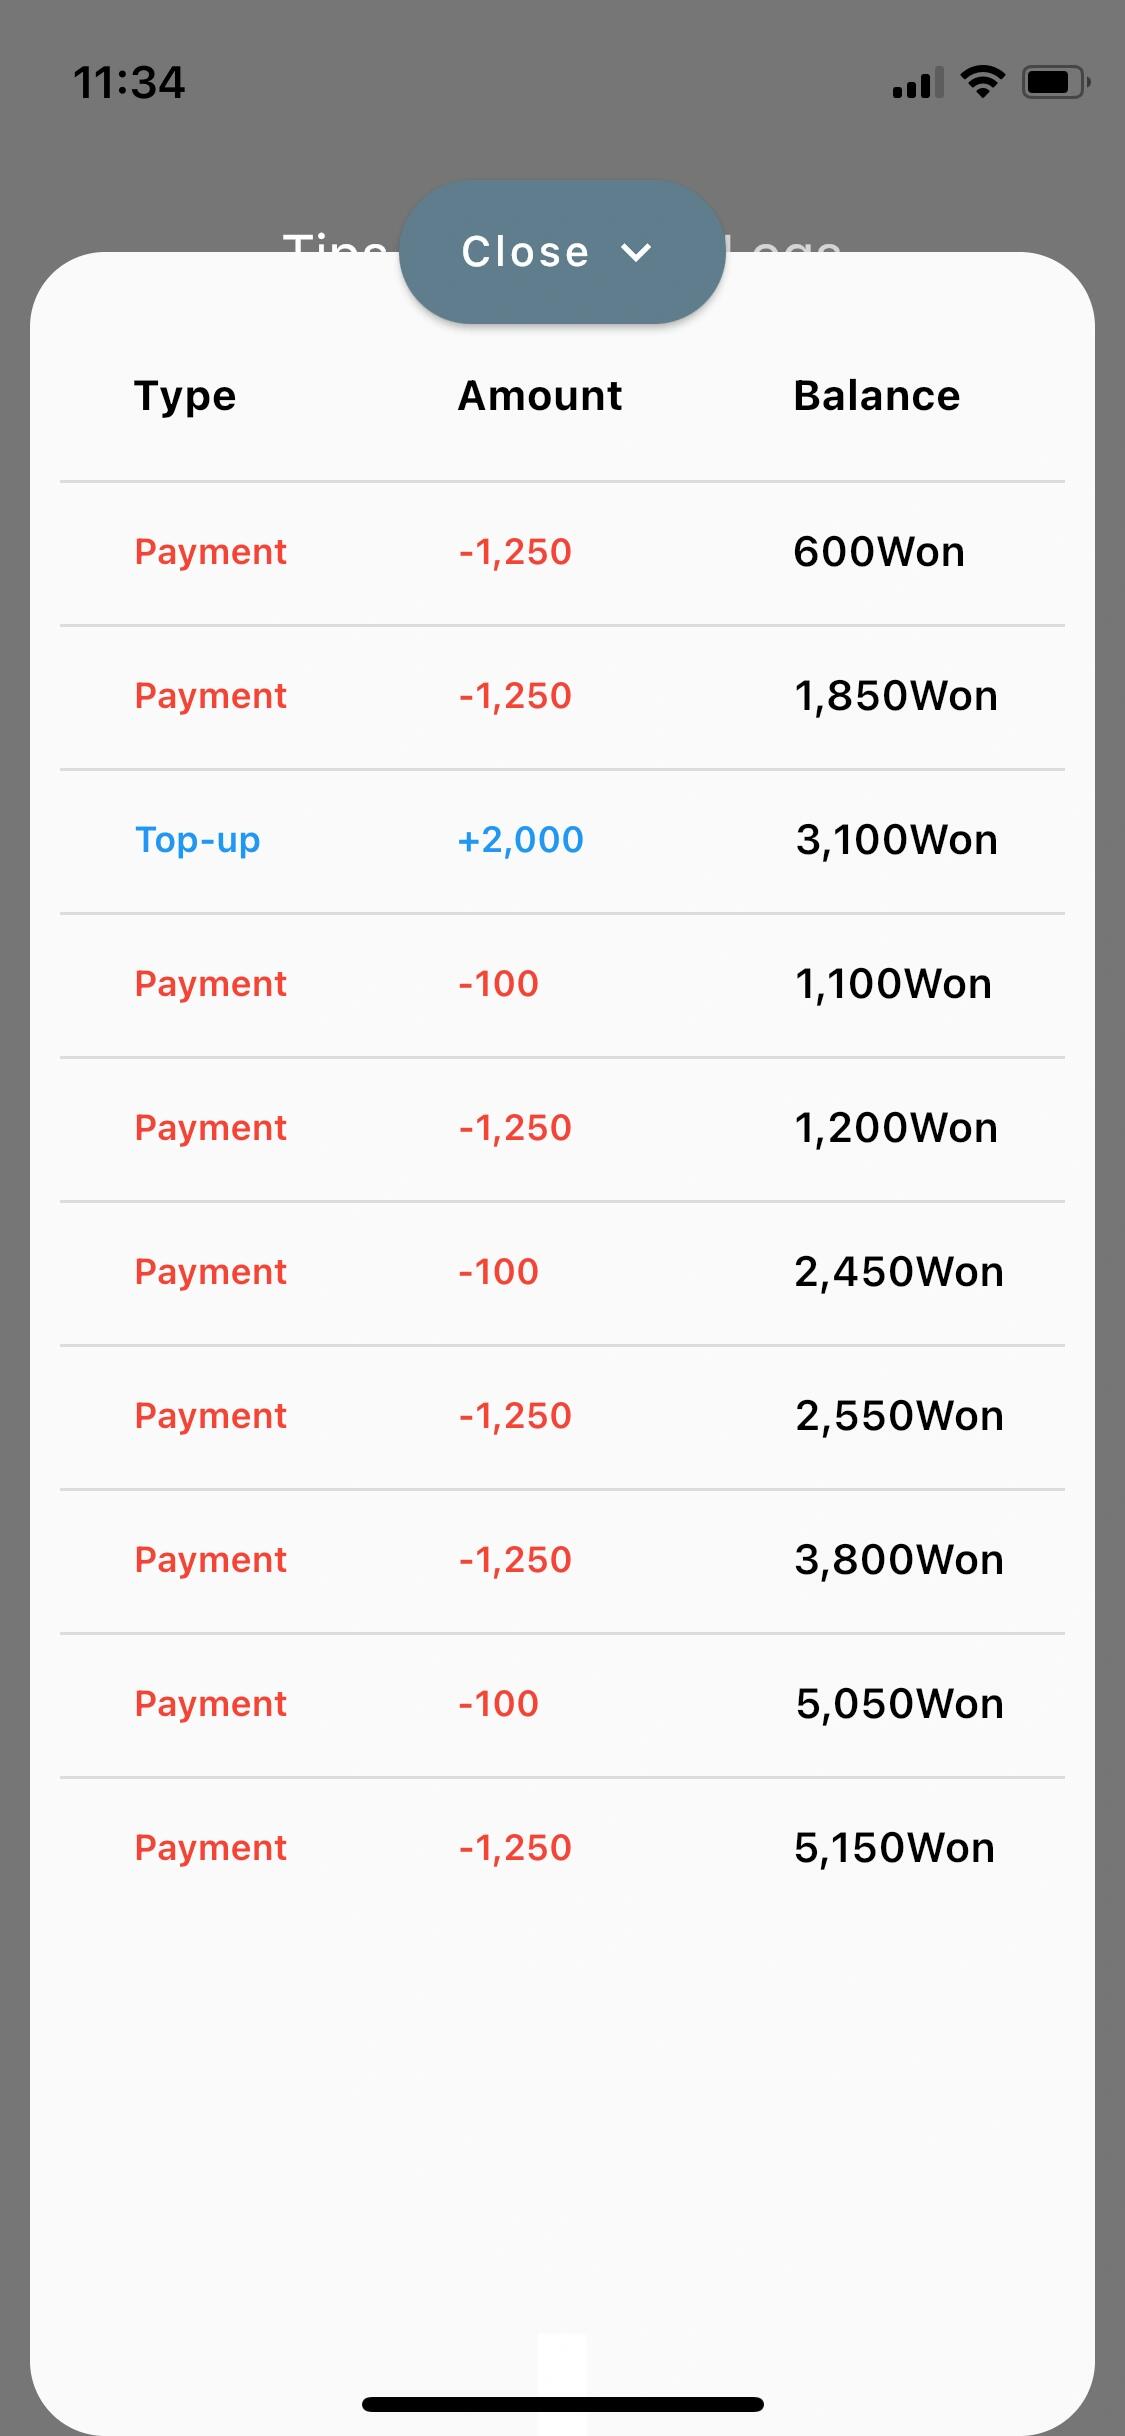Tap the 11:34 clock in status bar
The height and width of the screenshot is (2436, 1125).
(129, 82)
